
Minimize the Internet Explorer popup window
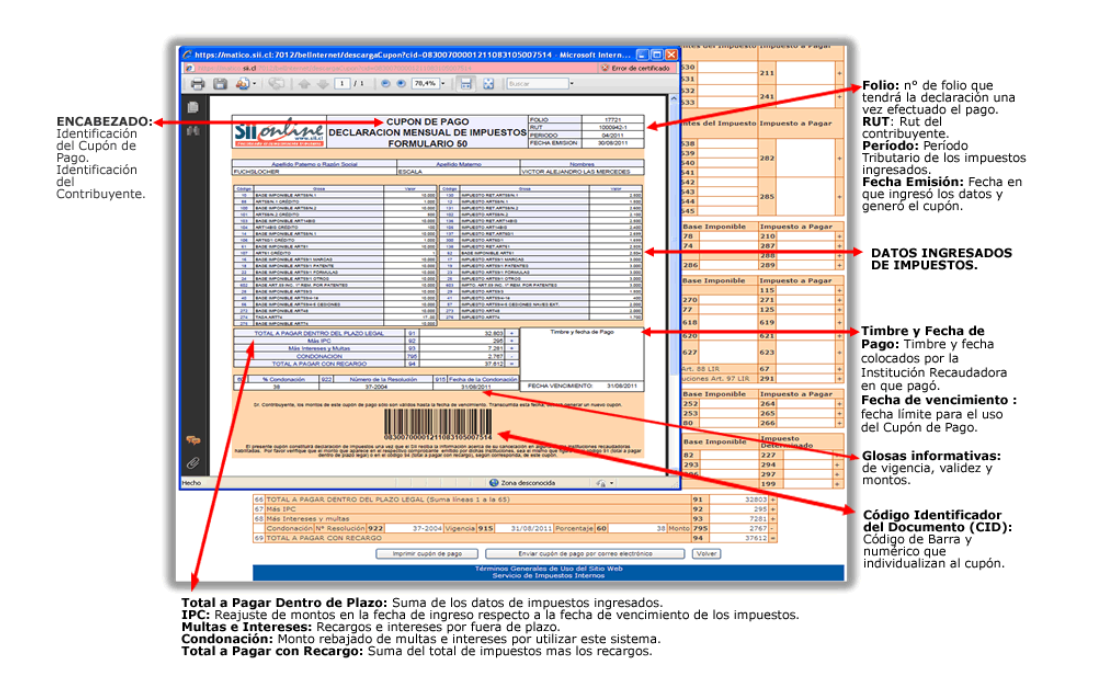pyautogui.click(x=642, y=55)
